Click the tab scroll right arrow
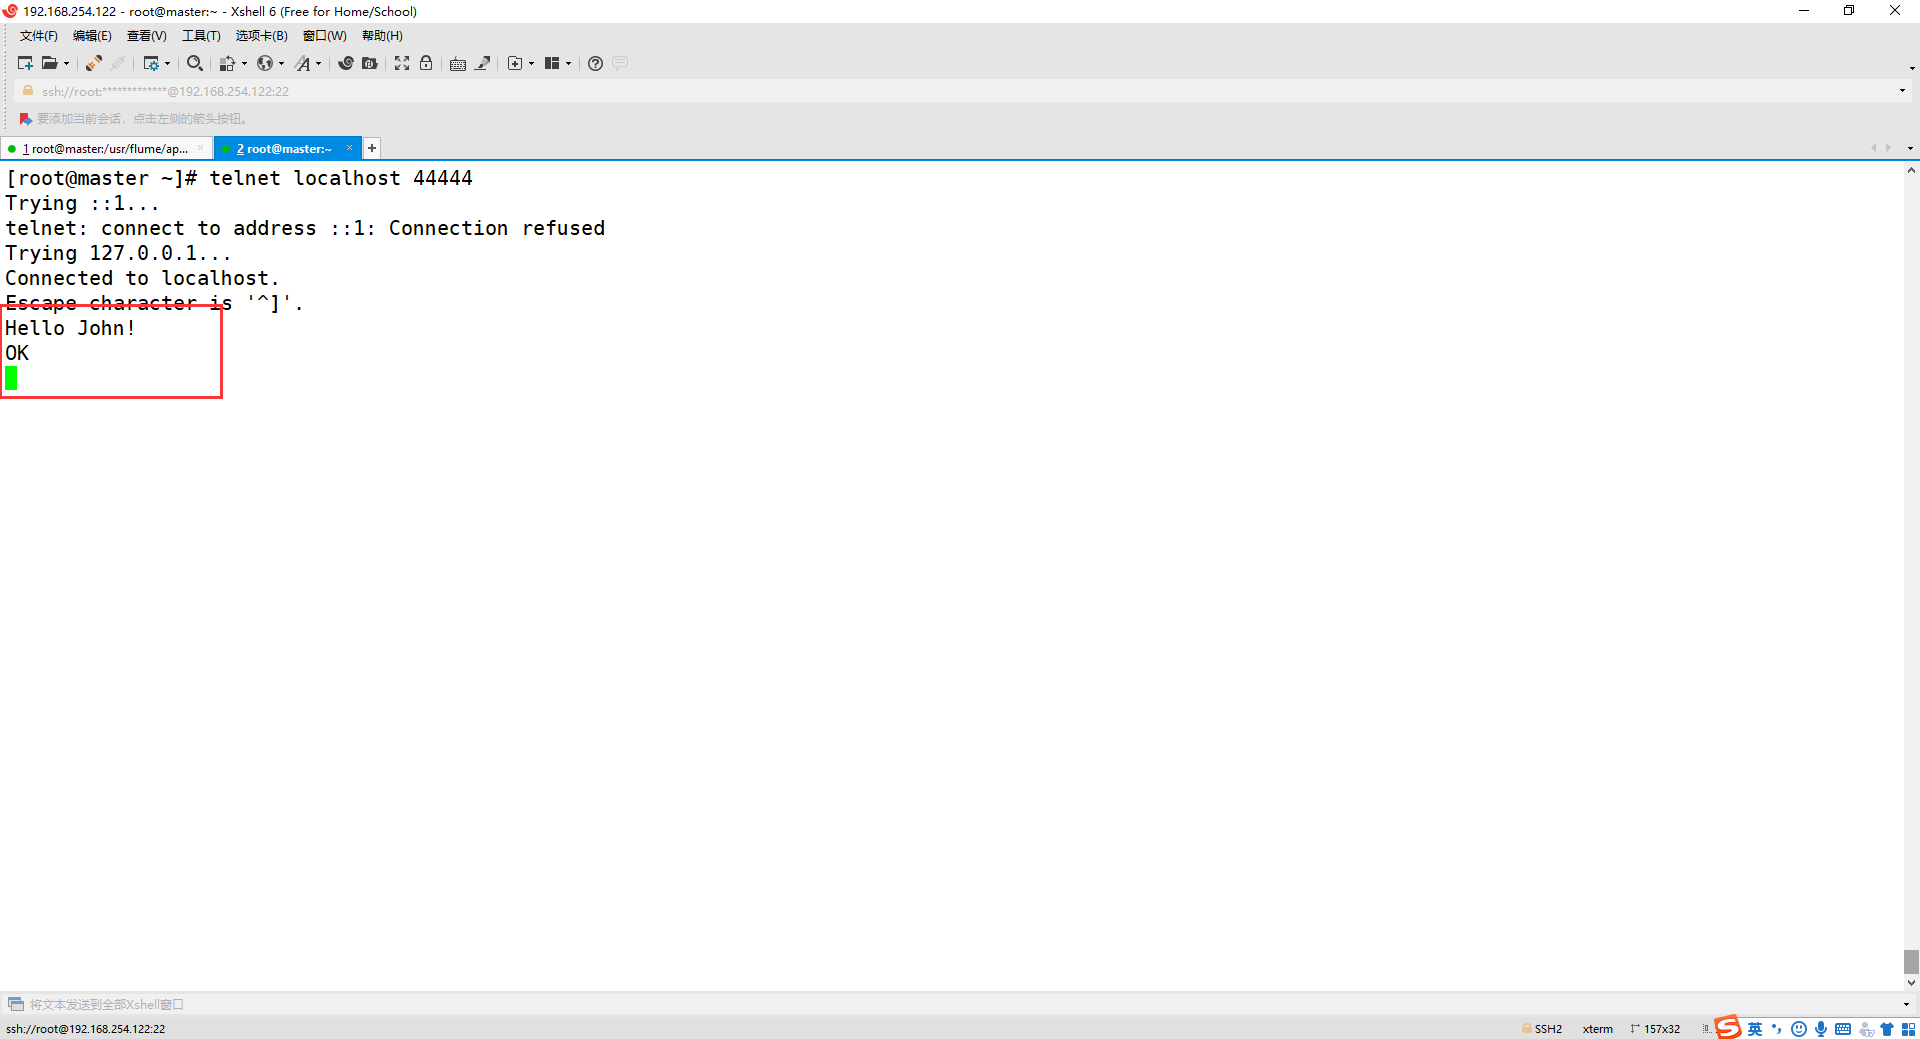This screenshot has height=1039, width=1920. pyautogui.click(x=1888, y=148)
